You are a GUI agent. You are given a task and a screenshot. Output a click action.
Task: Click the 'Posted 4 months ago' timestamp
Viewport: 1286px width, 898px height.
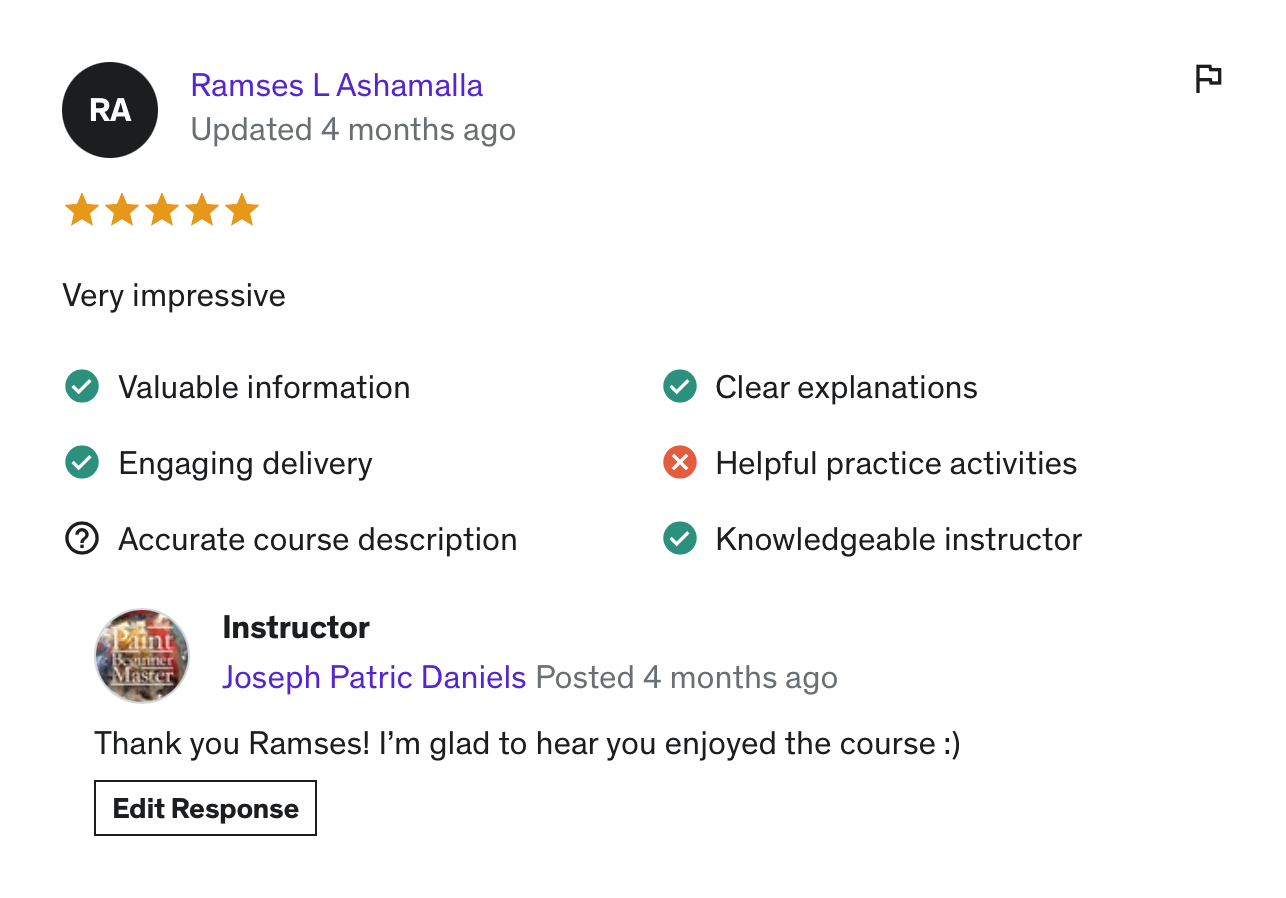coord(686,677)
